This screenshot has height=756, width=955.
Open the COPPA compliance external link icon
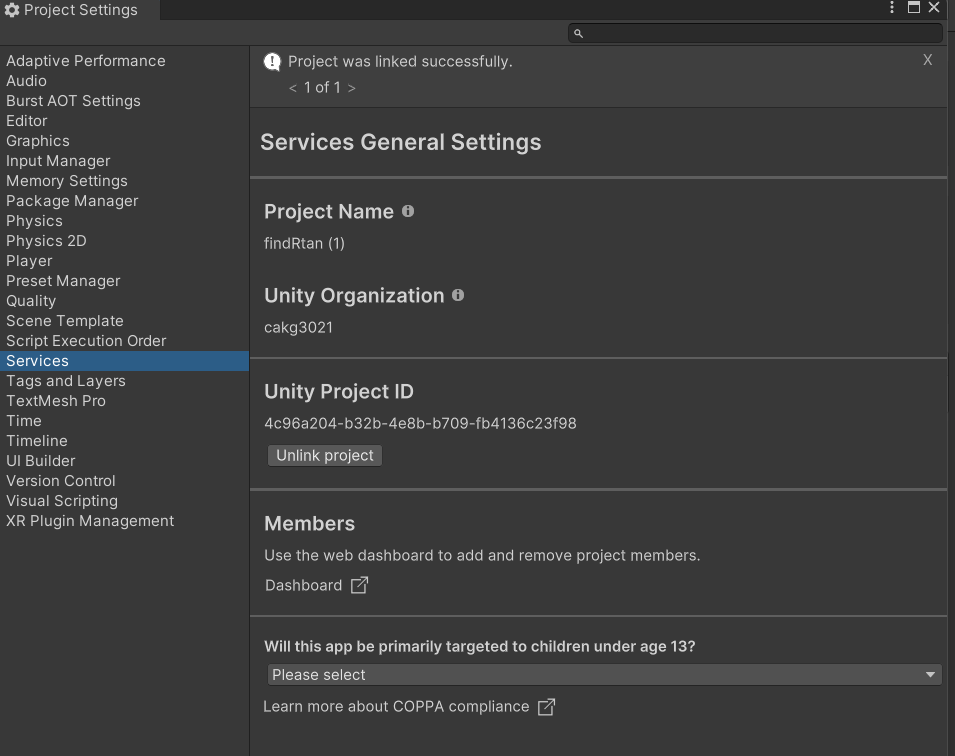(546, 707)
